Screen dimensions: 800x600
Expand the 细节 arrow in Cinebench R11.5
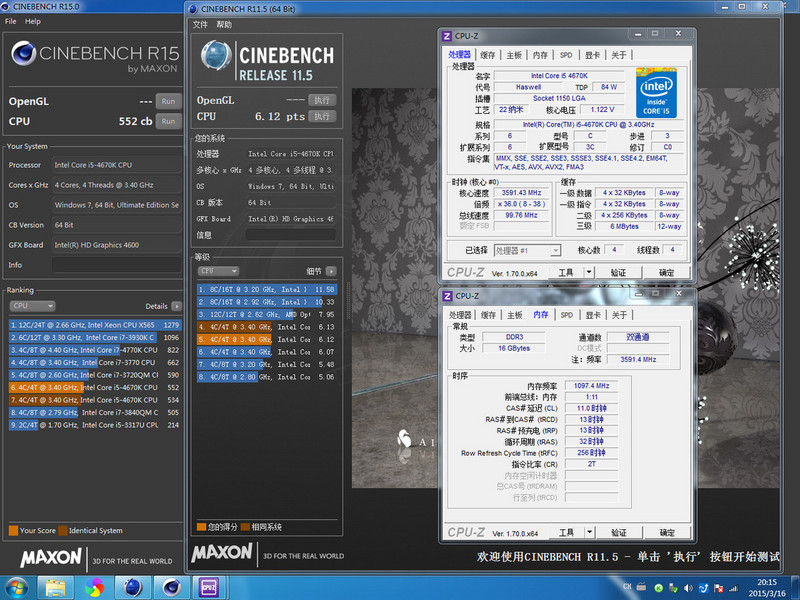(x=331, y=271)
